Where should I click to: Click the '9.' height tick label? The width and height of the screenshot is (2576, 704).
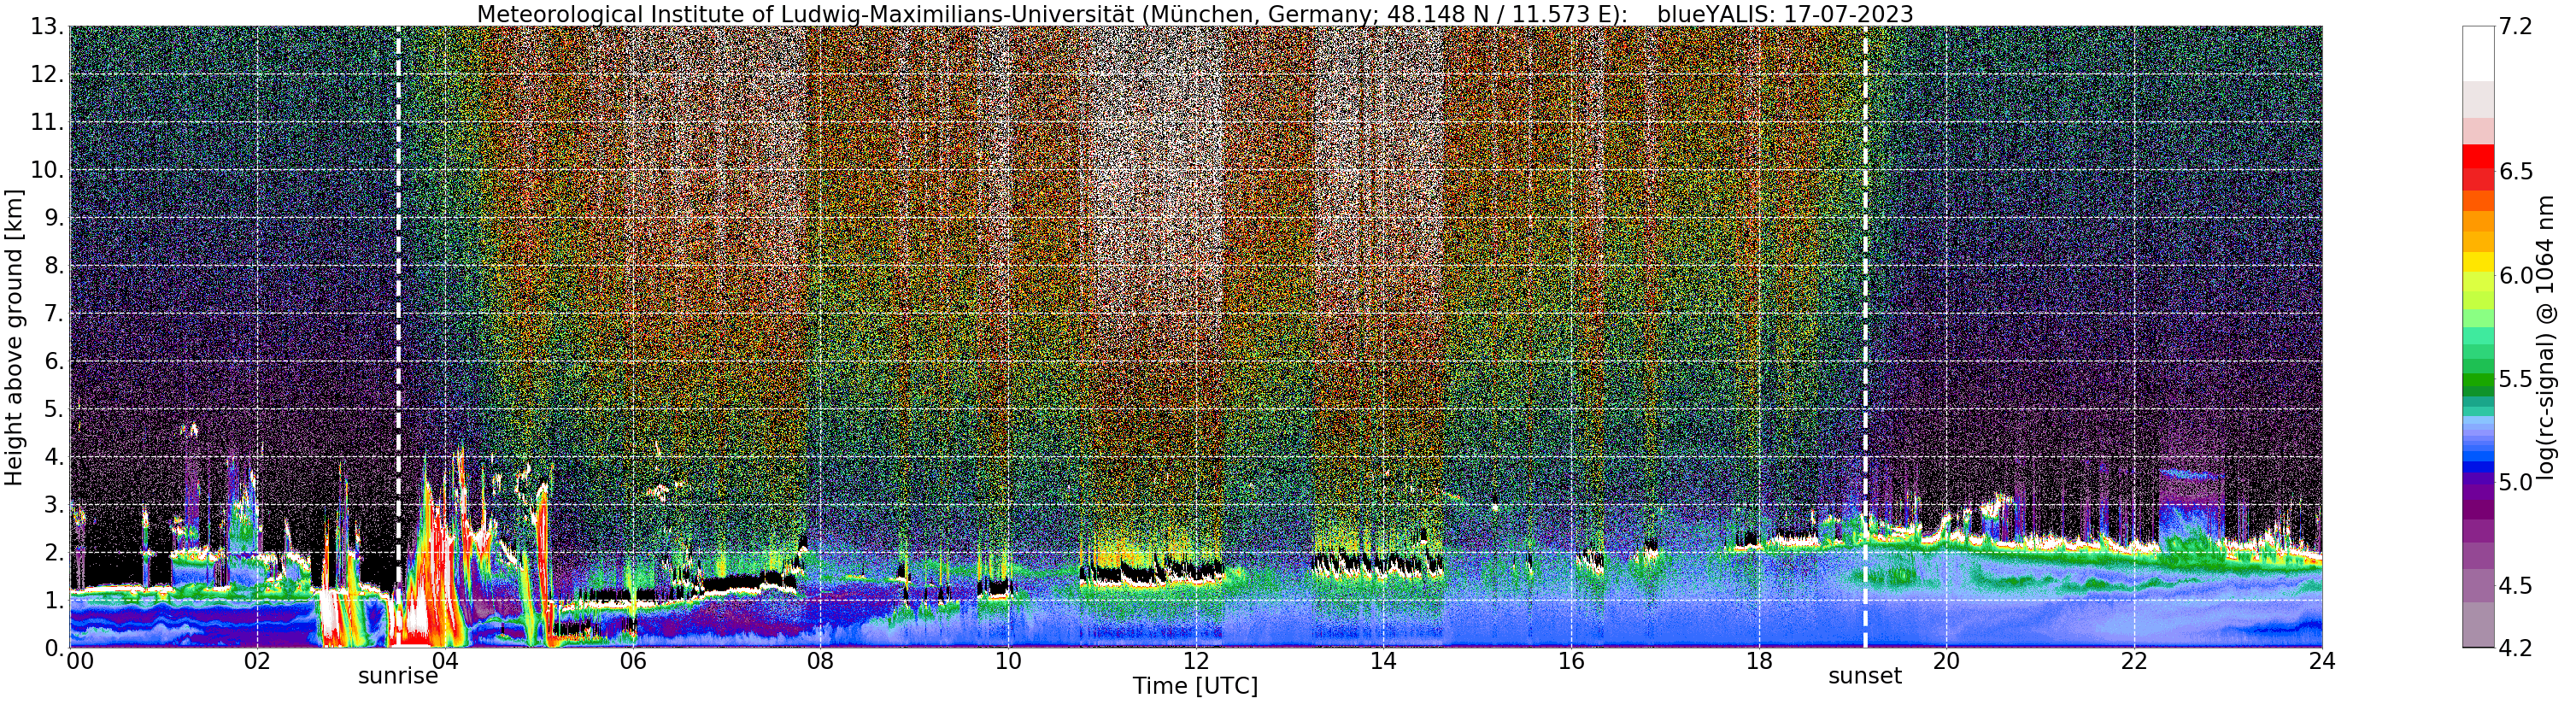point(54,218)
